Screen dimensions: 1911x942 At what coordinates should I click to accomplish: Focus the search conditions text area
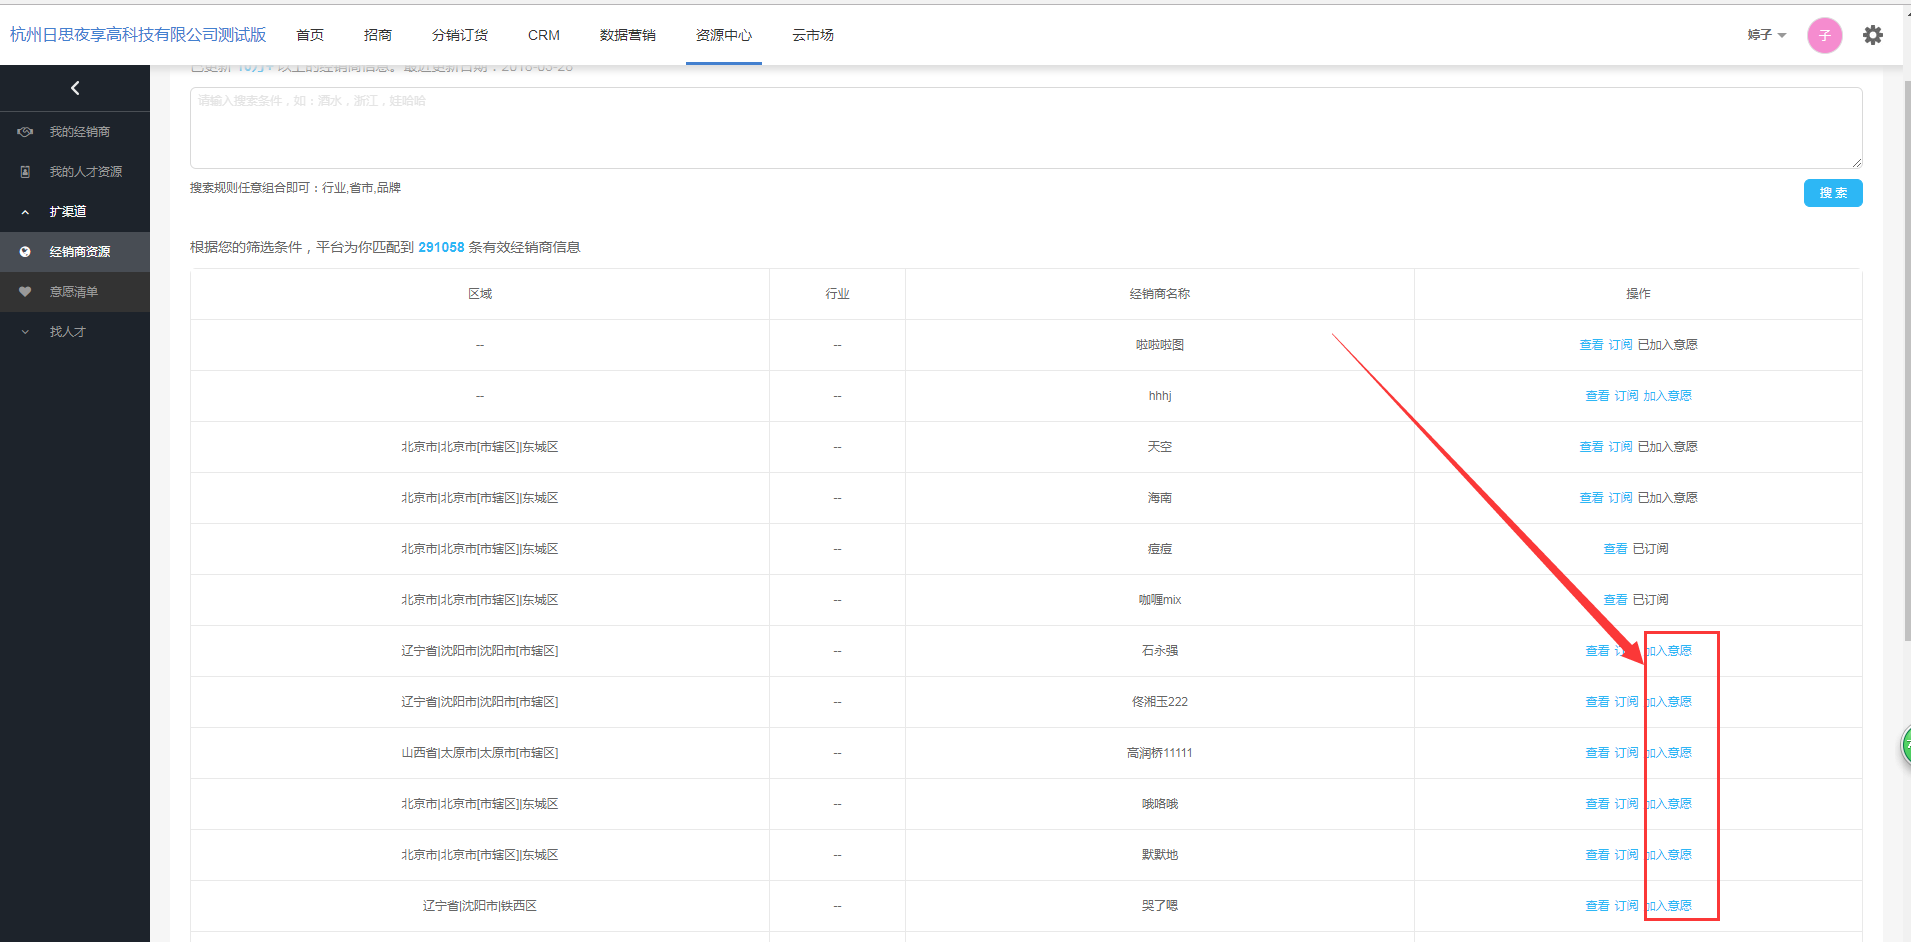(x=1025, y=128)
